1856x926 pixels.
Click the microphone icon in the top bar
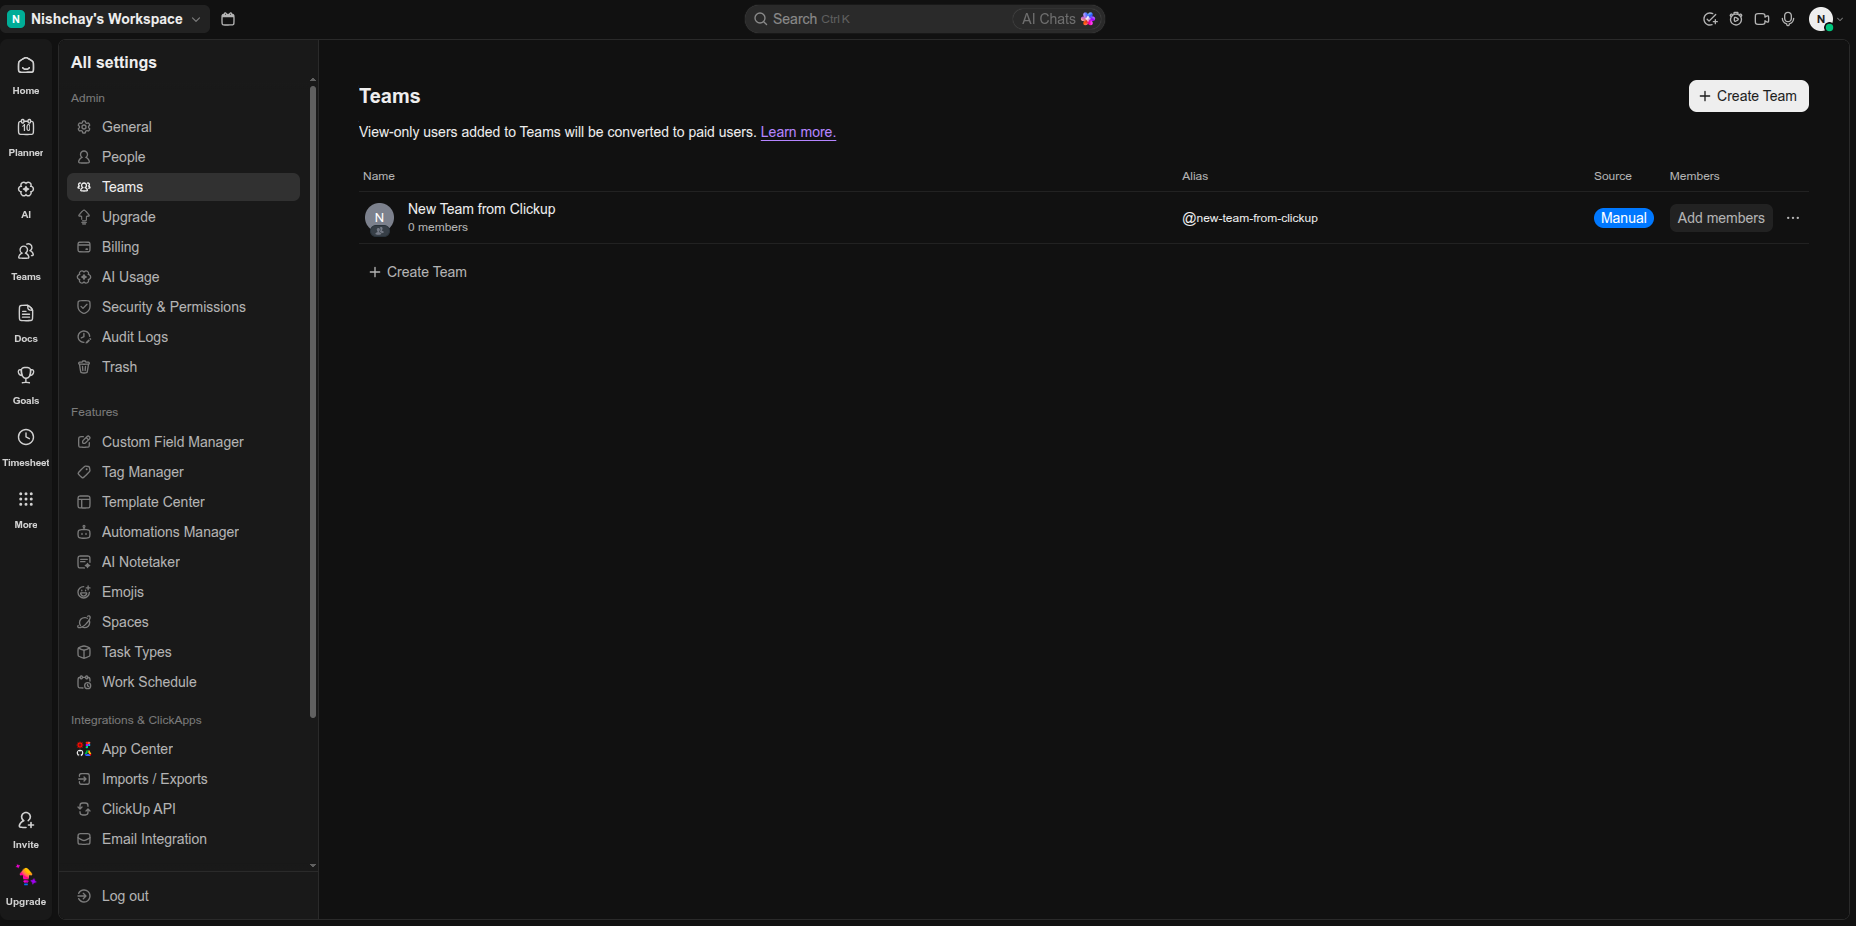1788,19
